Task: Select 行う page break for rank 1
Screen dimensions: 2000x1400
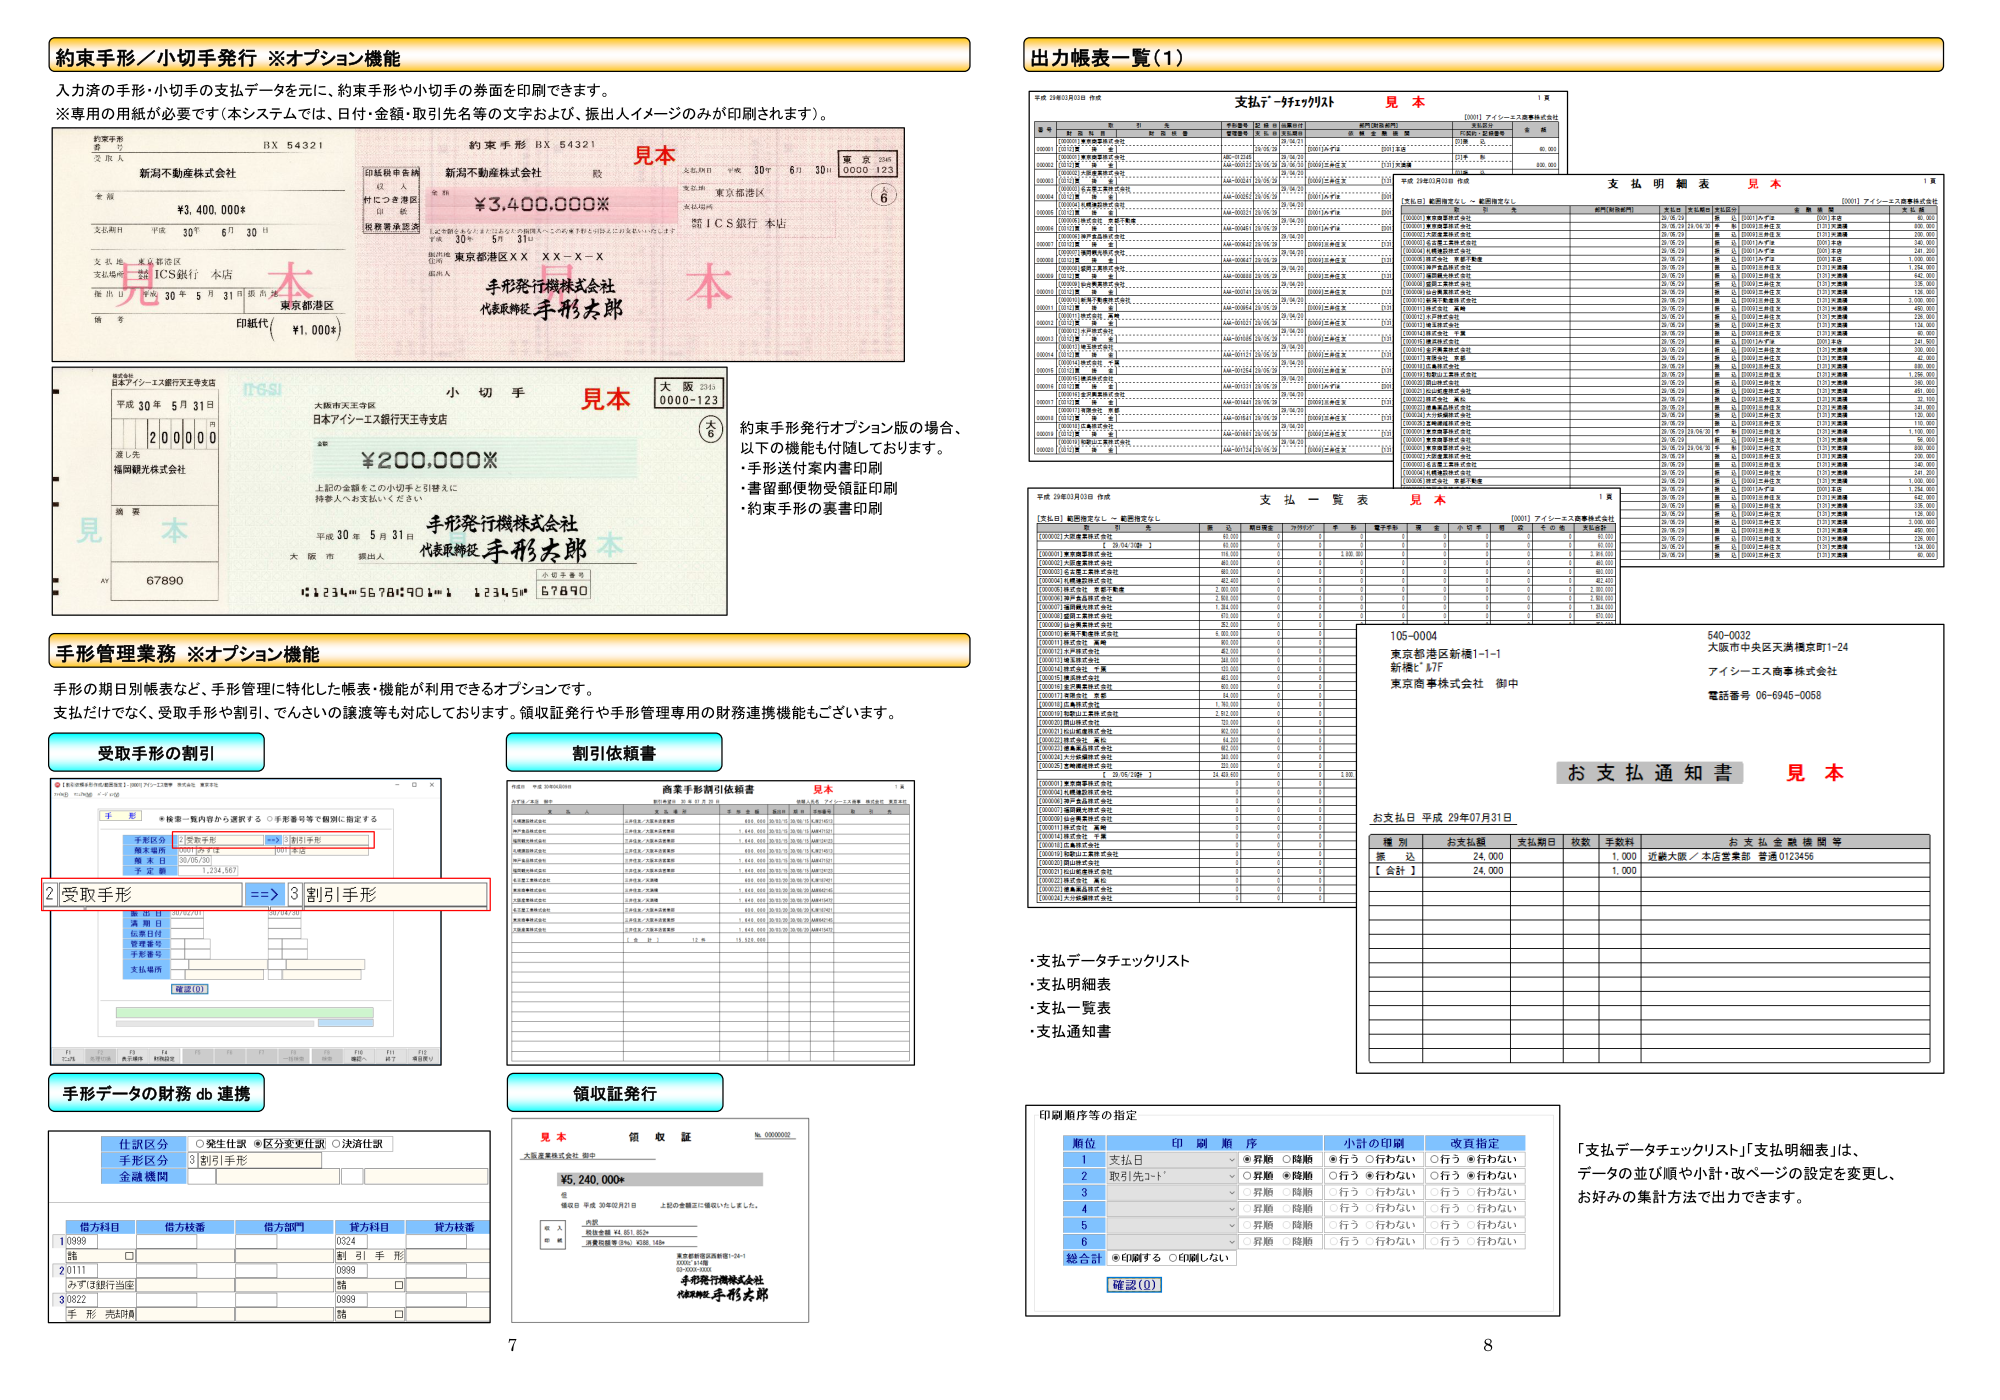Action: (1445, 1160)
